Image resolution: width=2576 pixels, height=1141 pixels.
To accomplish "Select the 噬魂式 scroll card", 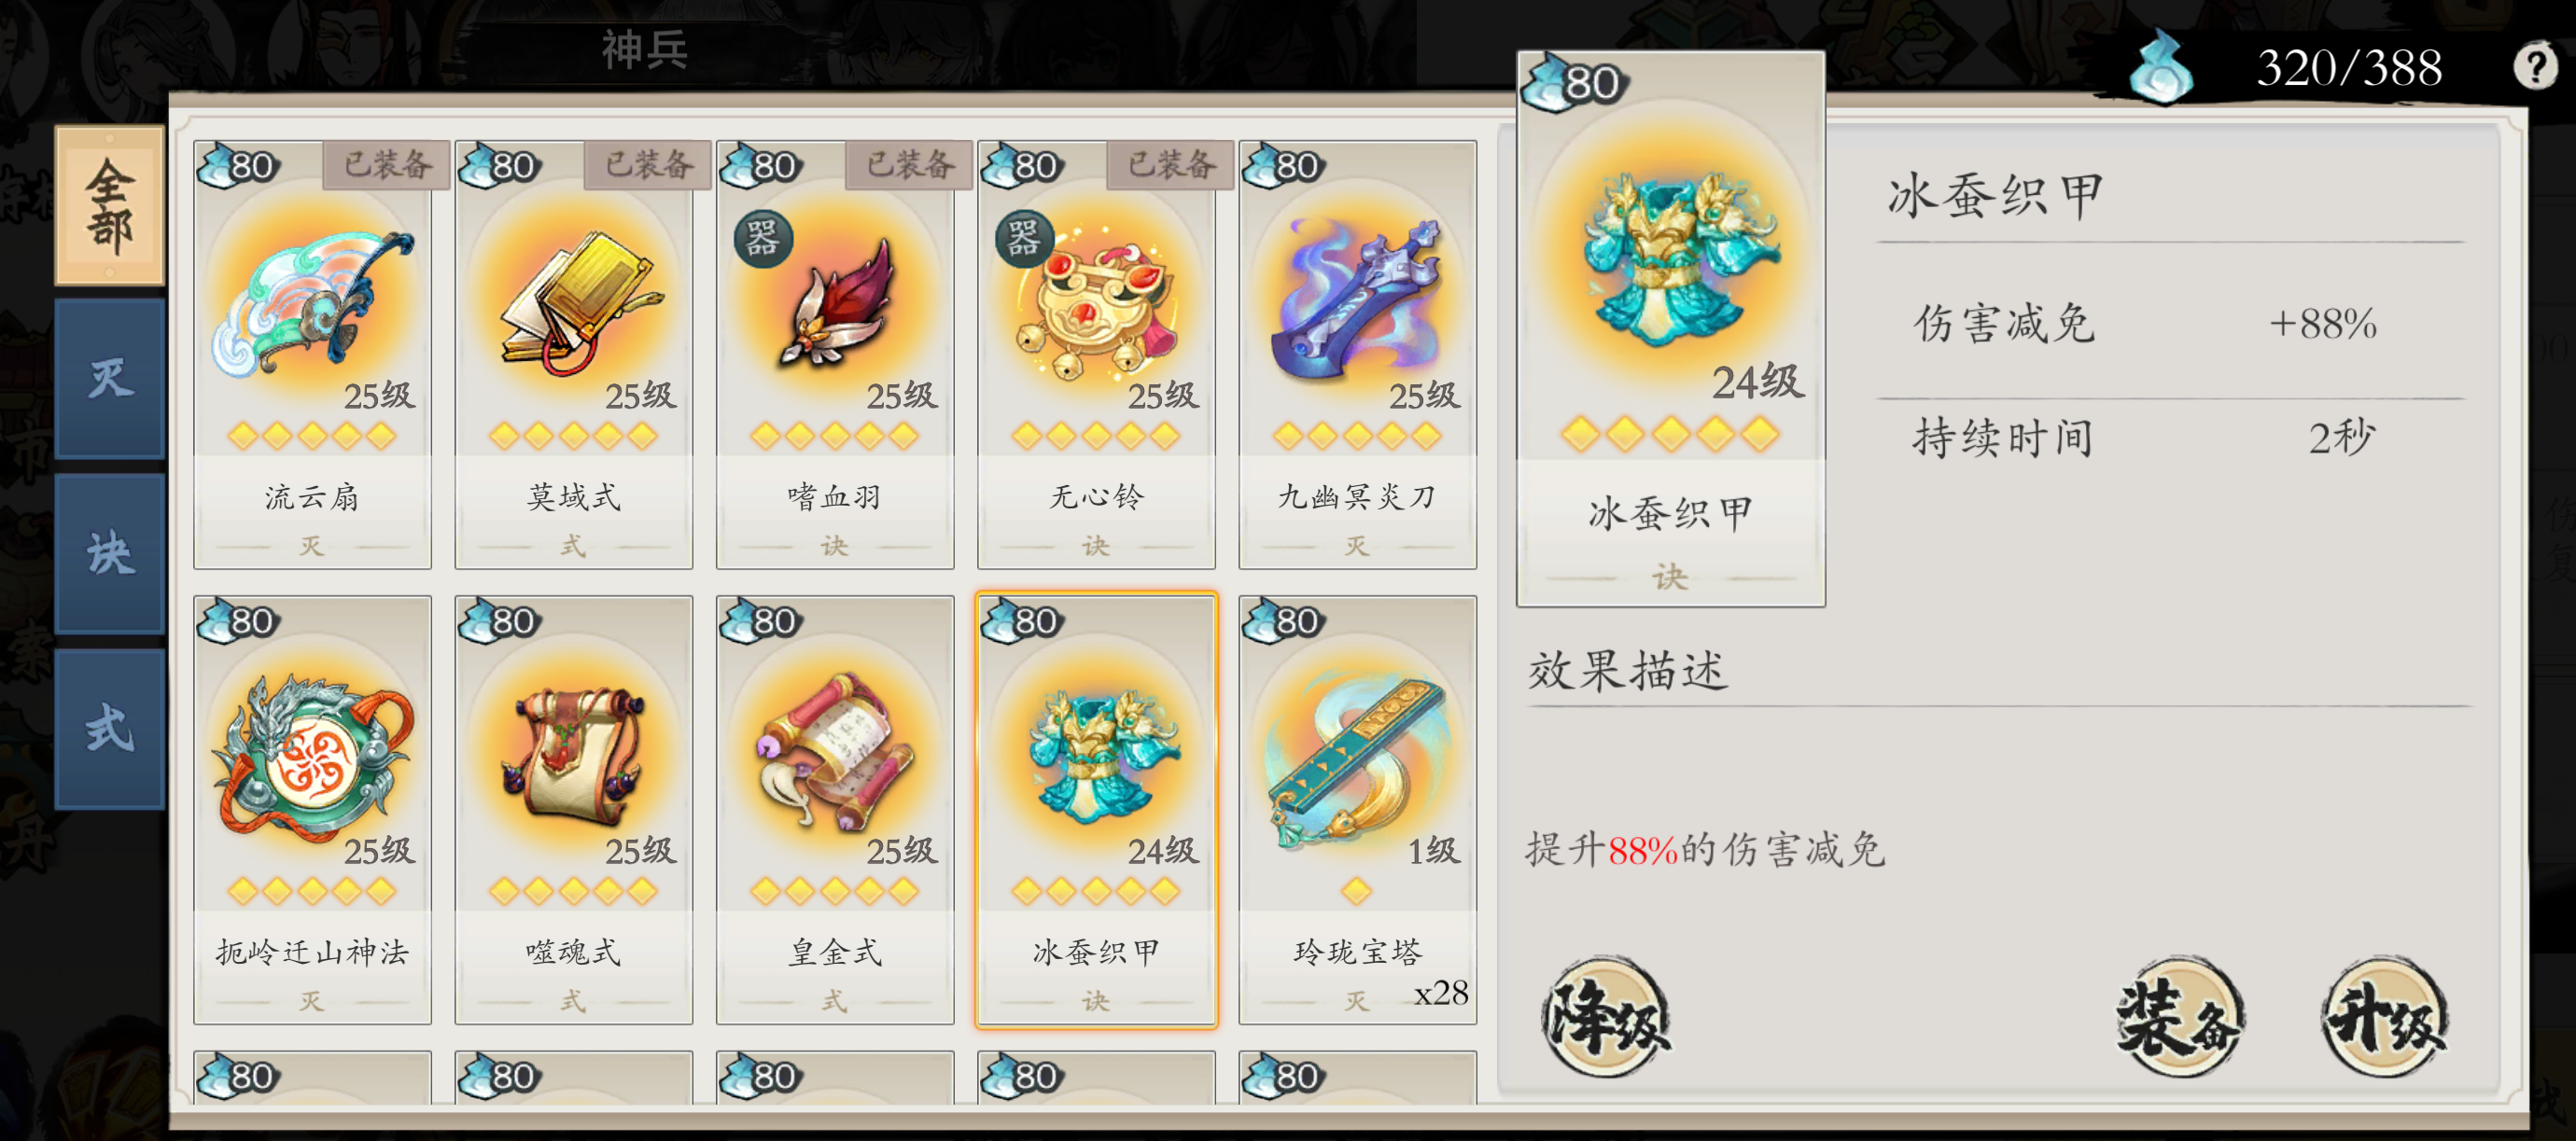I will pos(574,810).
